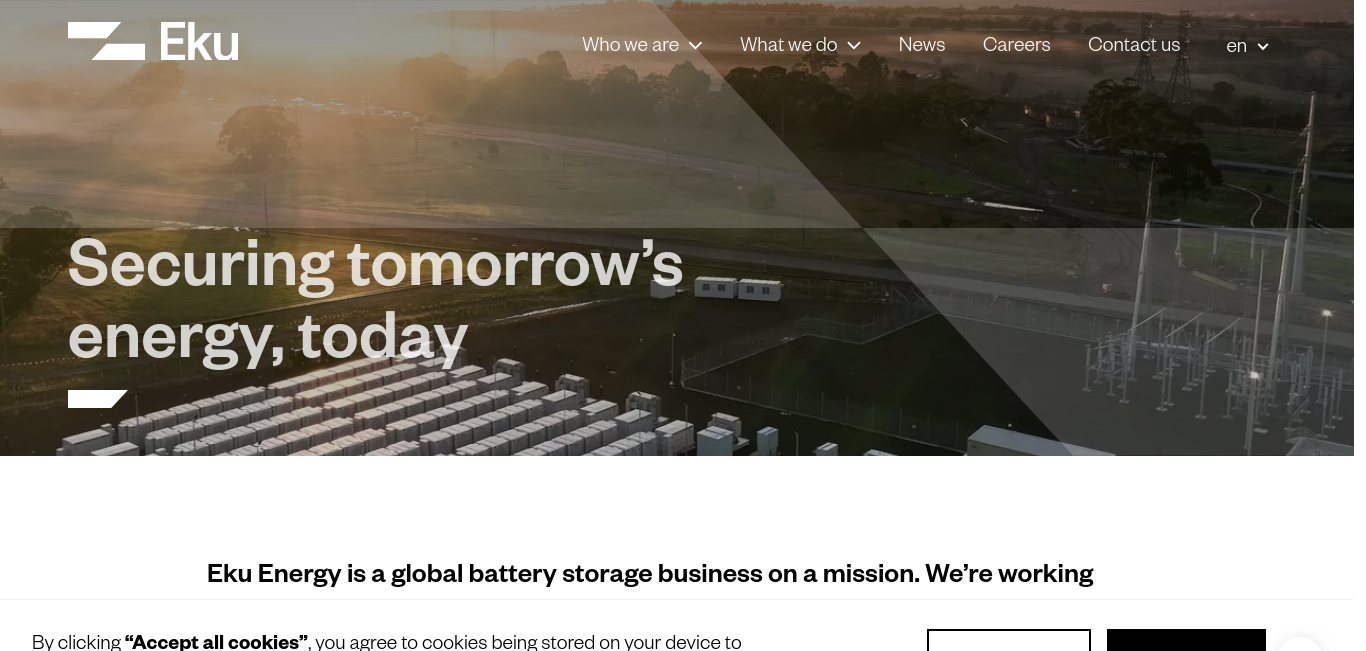Click the Eku Energy mission paragraph
This screenshot has width=1366, height=651.
tap(650, 573)
